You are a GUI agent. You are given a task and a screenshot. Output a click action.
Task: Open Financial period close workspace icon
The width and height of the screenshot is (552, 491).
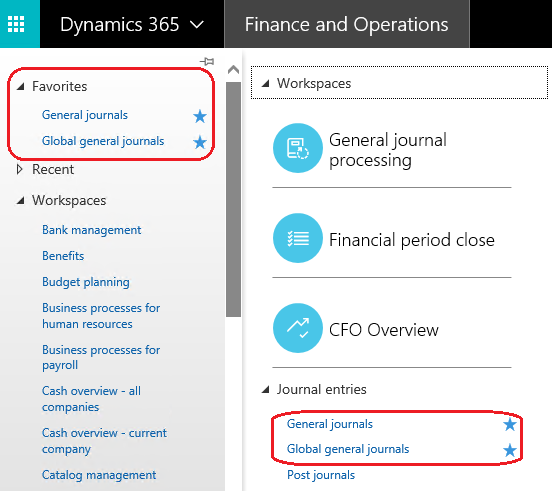click(298, 238)
